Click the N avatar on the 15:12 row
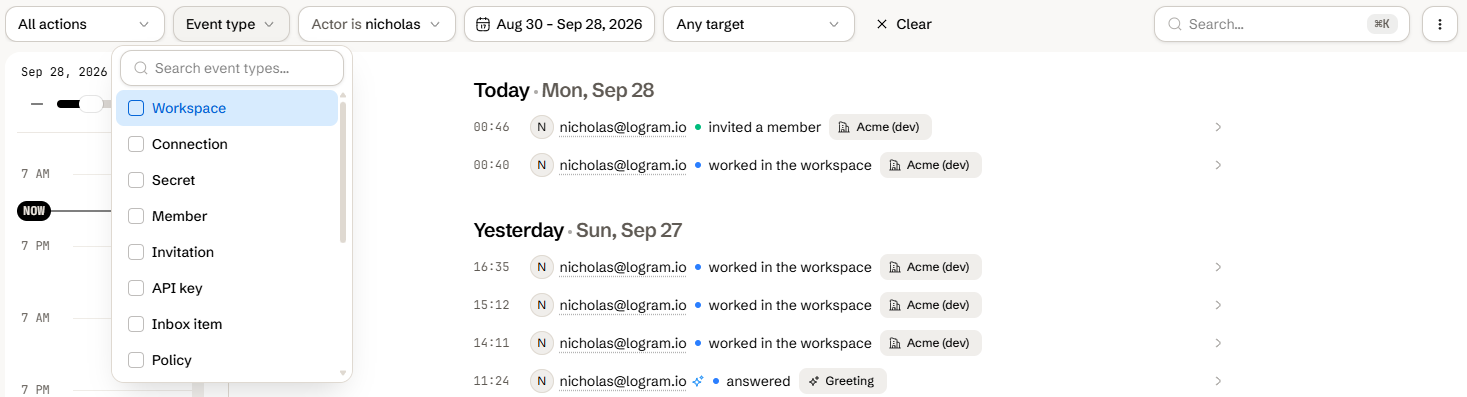1467x397 pixels. click(541, 305)
